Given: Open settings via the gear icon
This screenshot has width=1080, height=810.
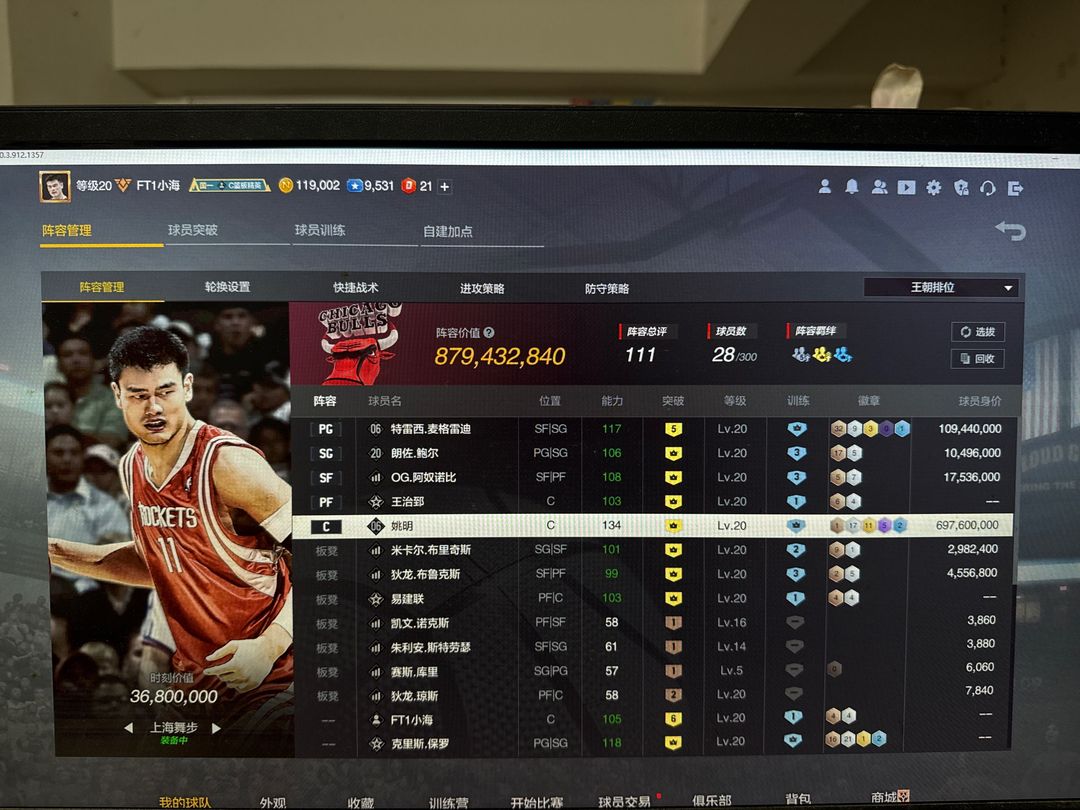Looking at the screenshot, I should [933, 187].
